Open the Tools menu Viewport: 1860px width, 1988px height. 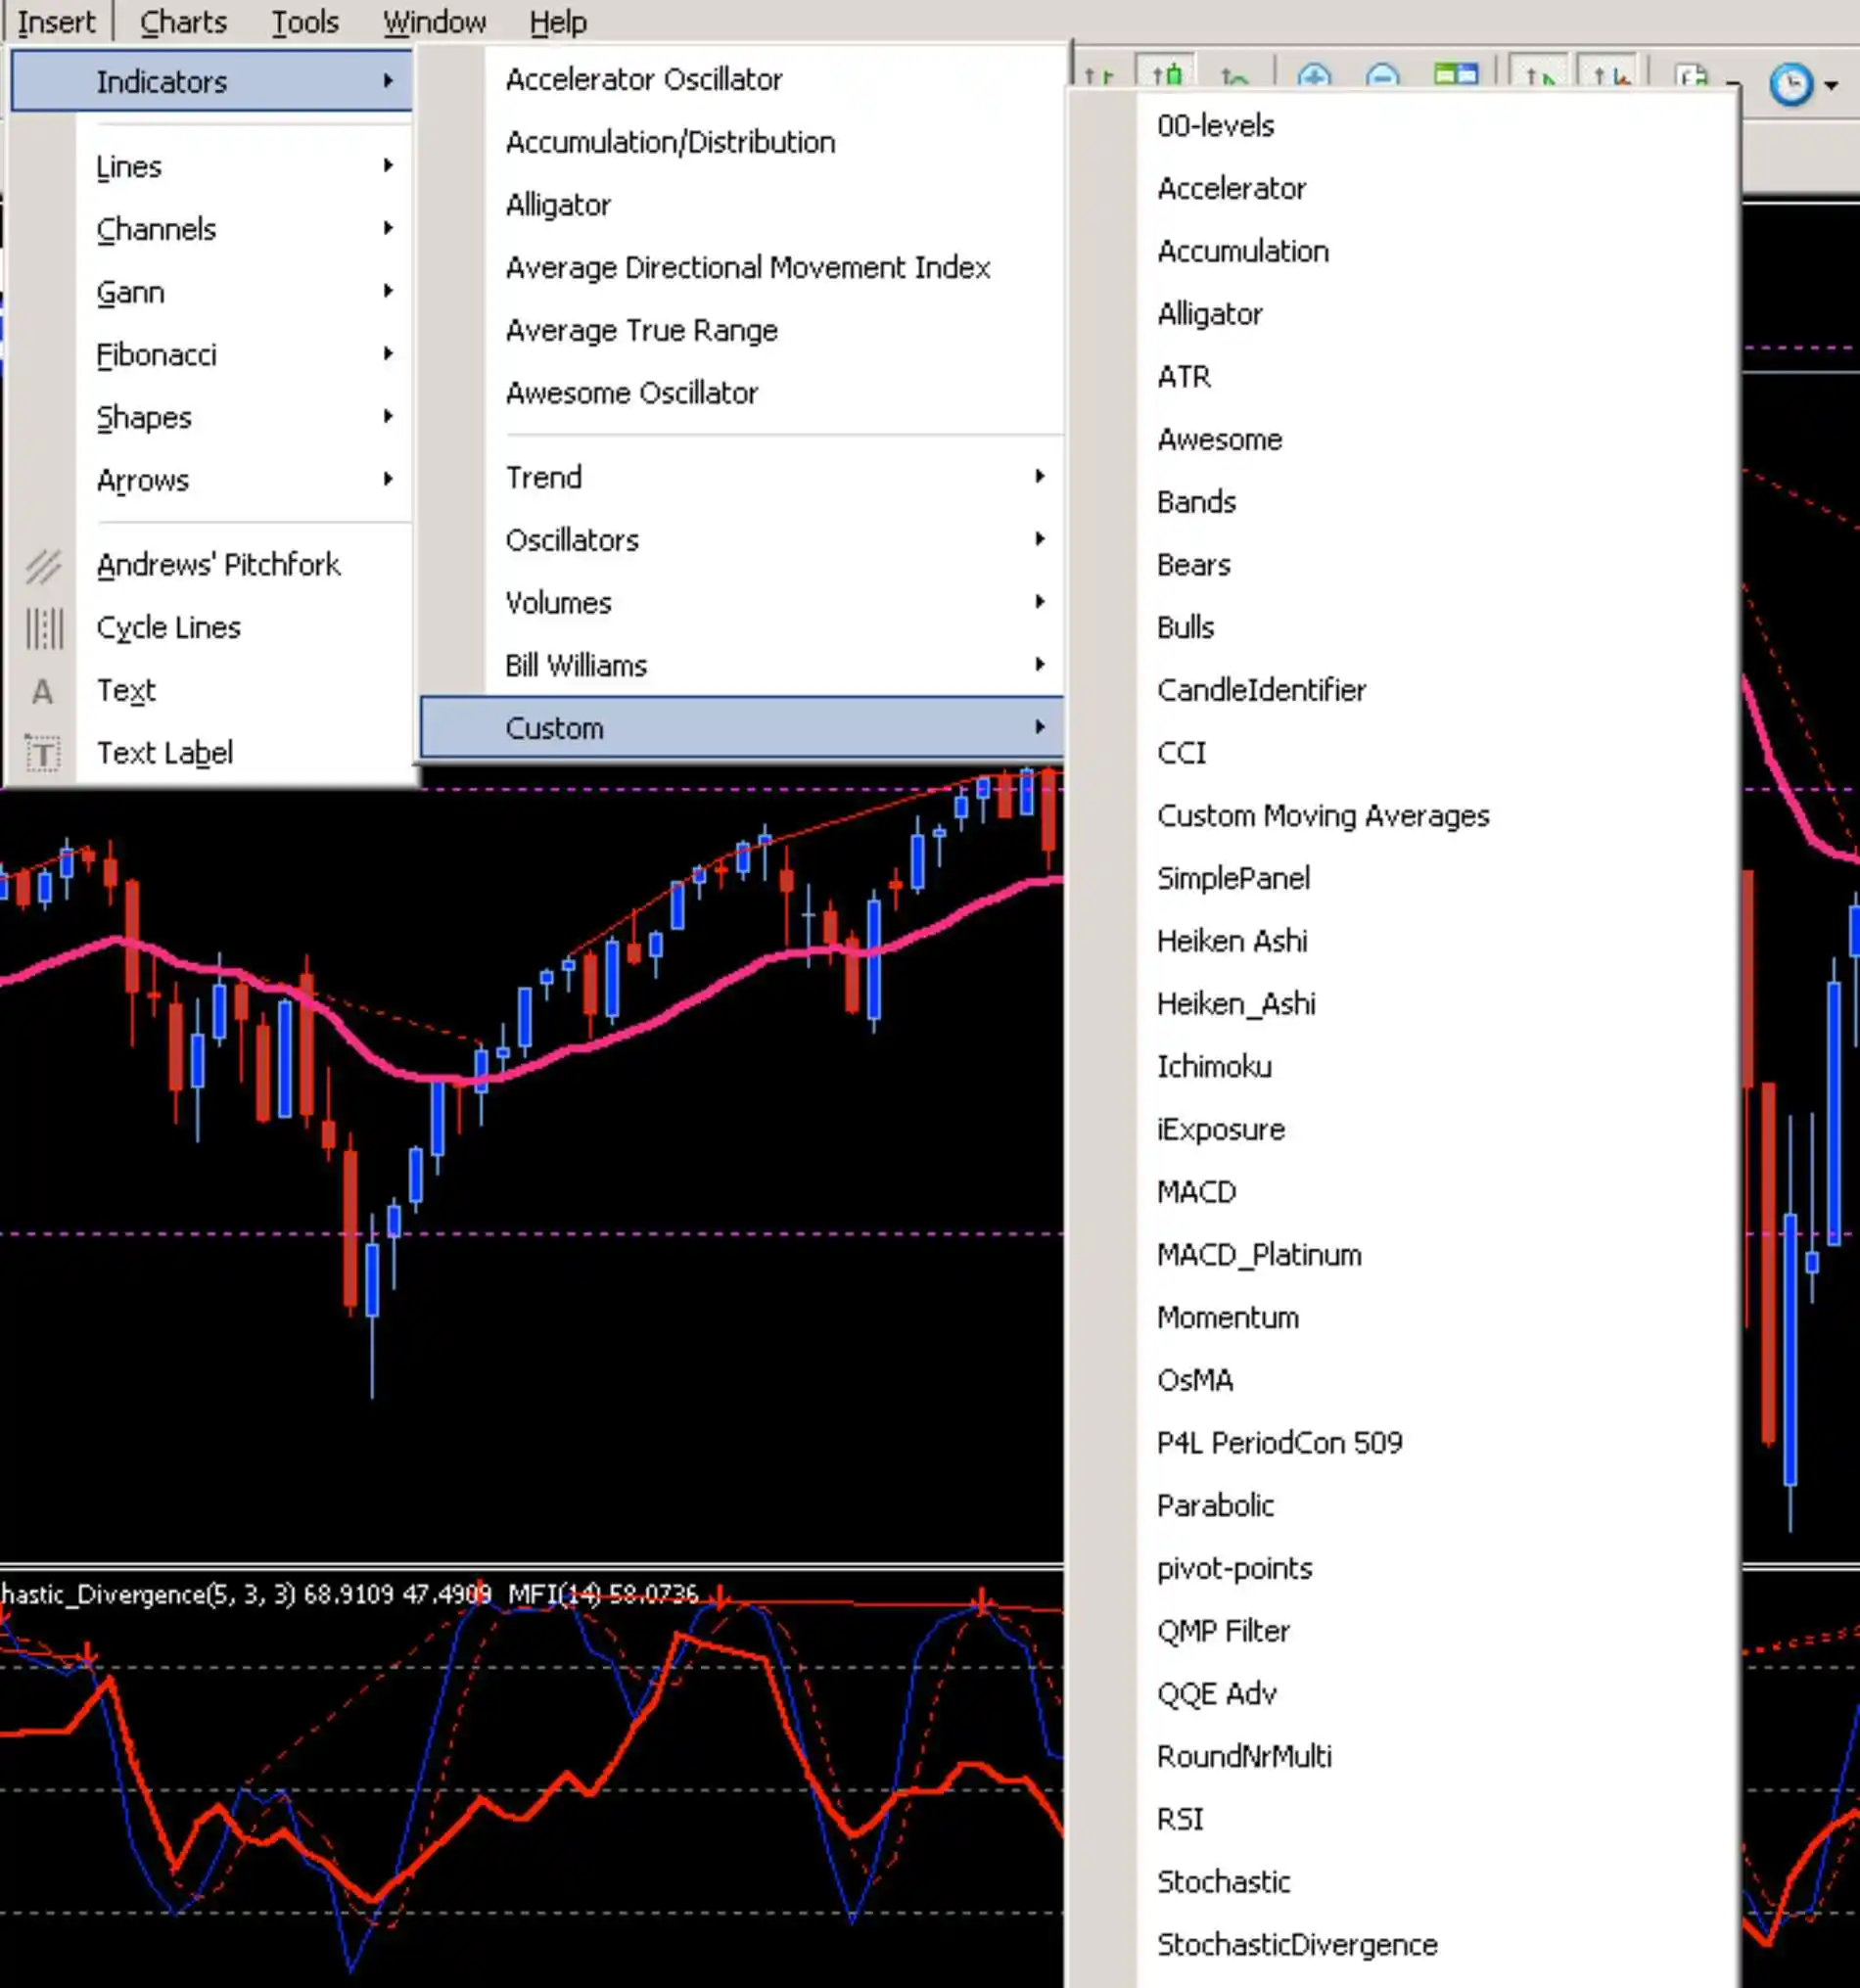pyautogui.click(x=304, y=21)
